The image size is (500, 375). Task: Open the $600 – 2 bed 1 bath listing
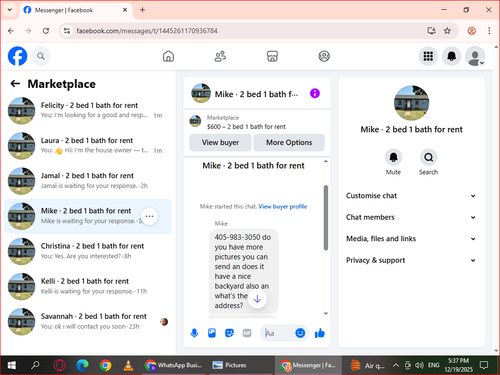(x=246, y=127)
